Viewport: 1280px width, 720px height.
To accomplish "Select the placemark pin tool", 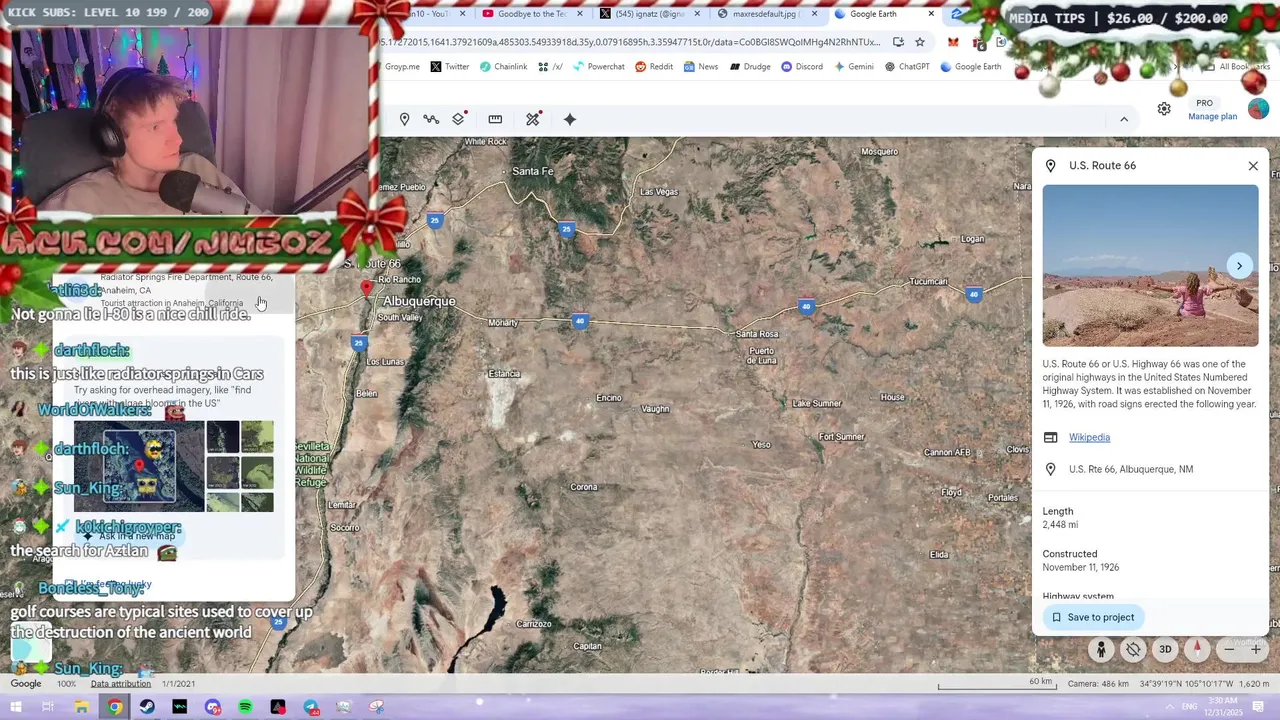I will [x=404, y=119].
